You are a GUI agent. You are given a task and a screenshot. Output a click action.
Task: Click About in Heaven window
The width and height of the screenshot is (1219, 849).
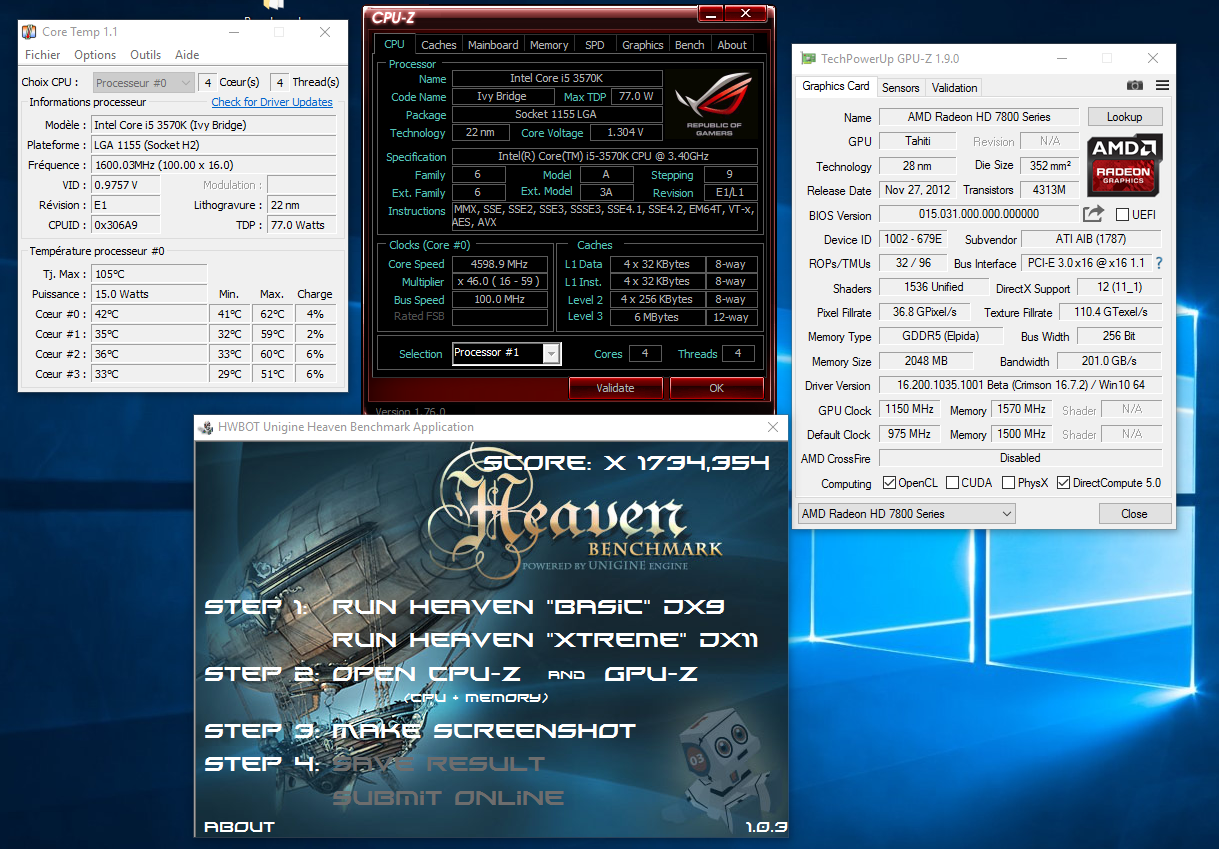click(x=239, y=827)
